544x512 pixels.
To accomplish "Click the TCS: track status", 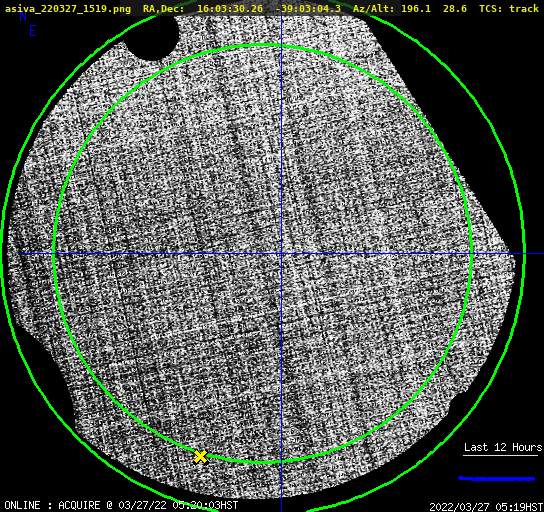I will coord(509,9).
